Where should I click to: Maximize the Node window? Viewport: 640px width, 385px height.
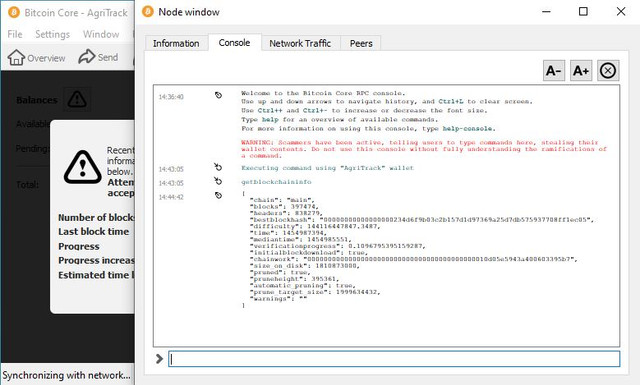[583, 11]
